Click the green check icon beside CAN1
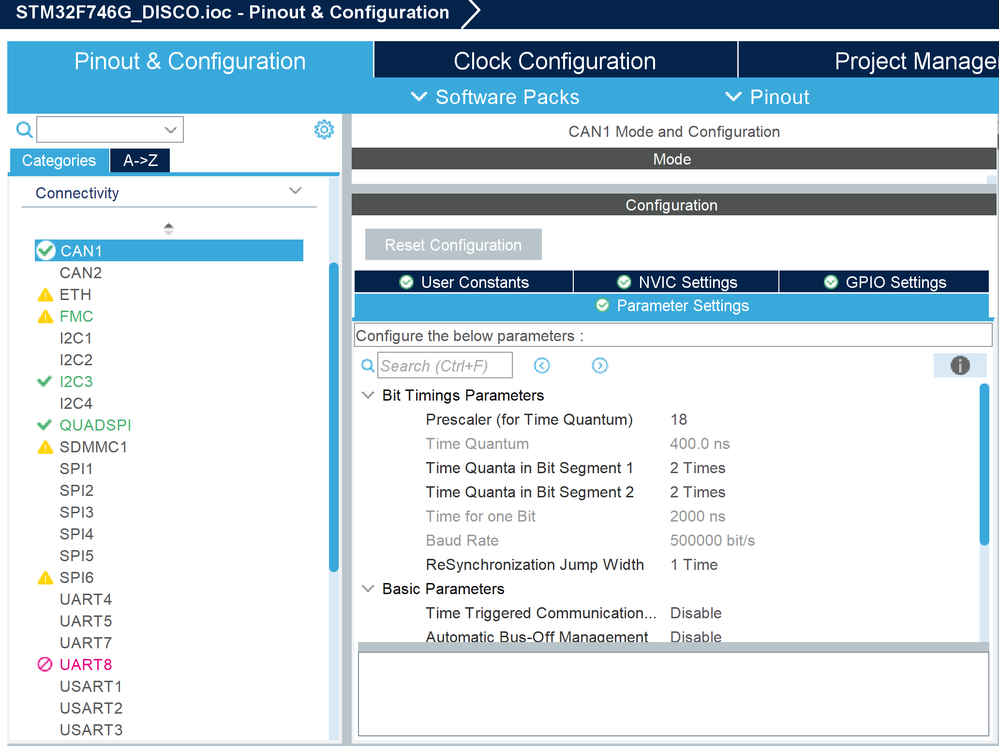Screen dimensions: 999x748 tap(45, 250)
